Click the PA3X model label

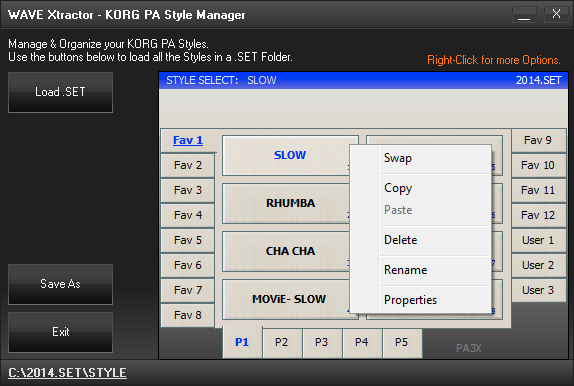[x=469, y=348]
